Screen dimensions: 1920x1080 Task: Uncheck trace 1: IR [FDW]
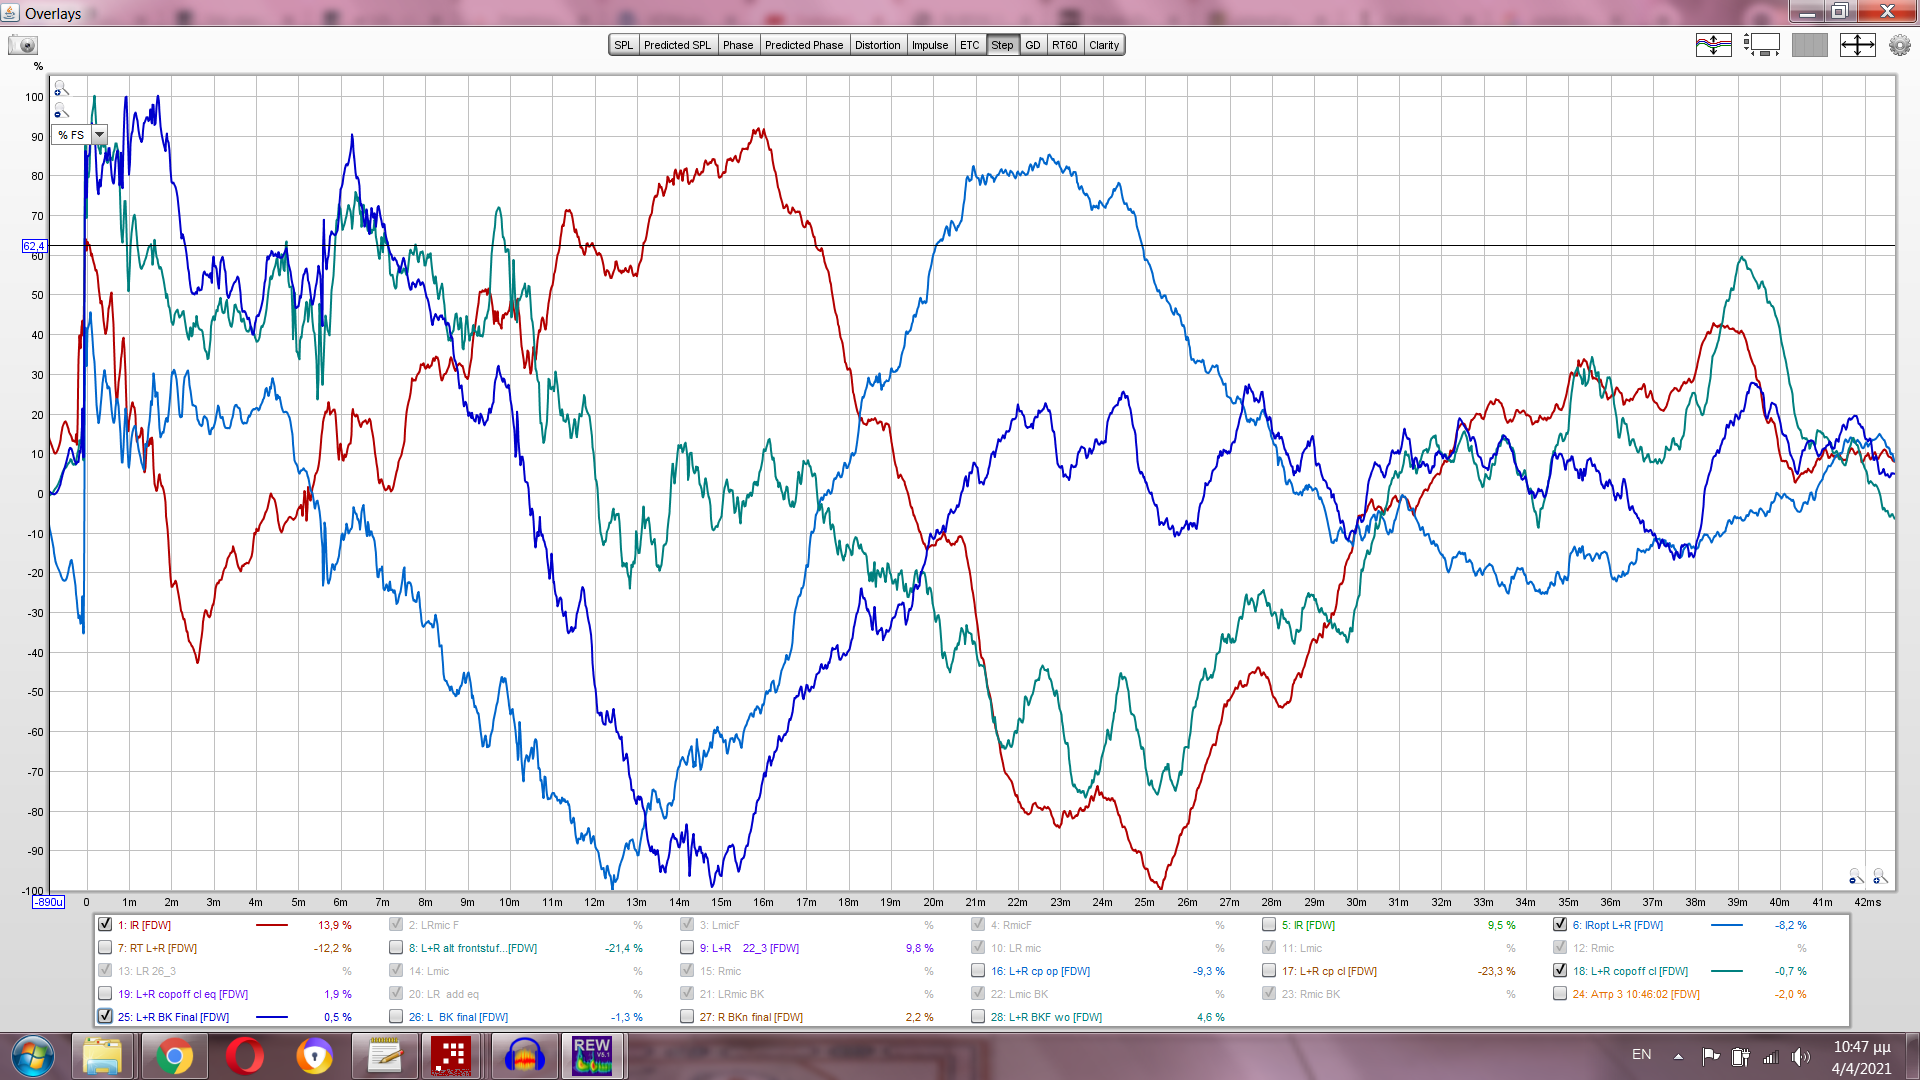pyautogui.click(x=105, y=925)
